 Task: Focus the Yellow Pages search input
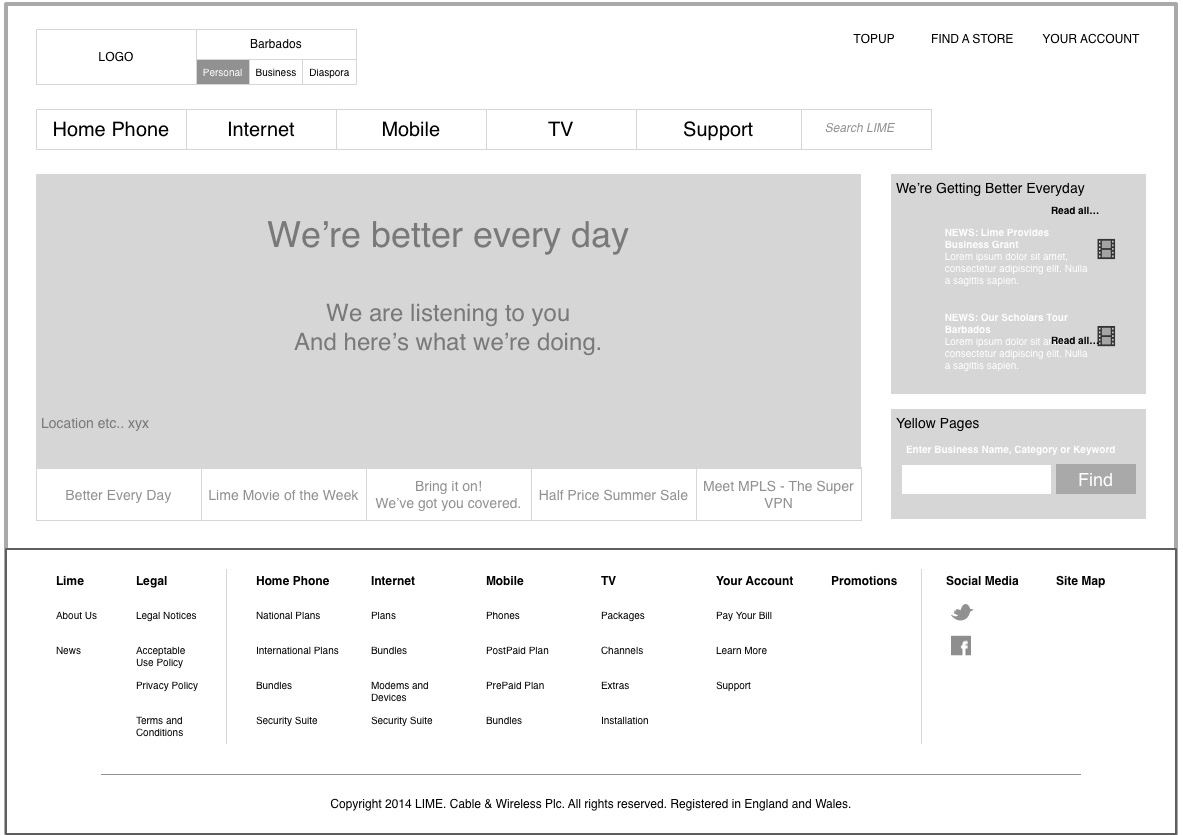976,480
